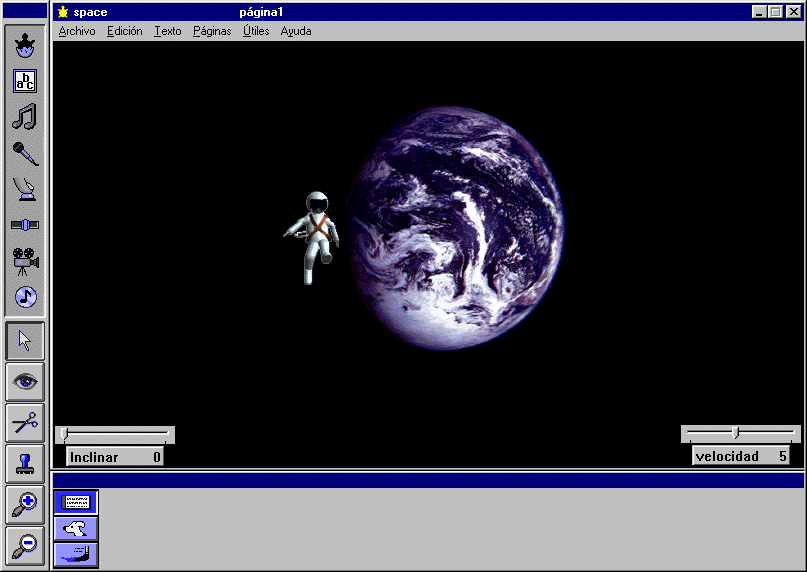Click the microphone recording tool
Image resolution: width=807 pixels, height=572 pixels.
[25, 153]
